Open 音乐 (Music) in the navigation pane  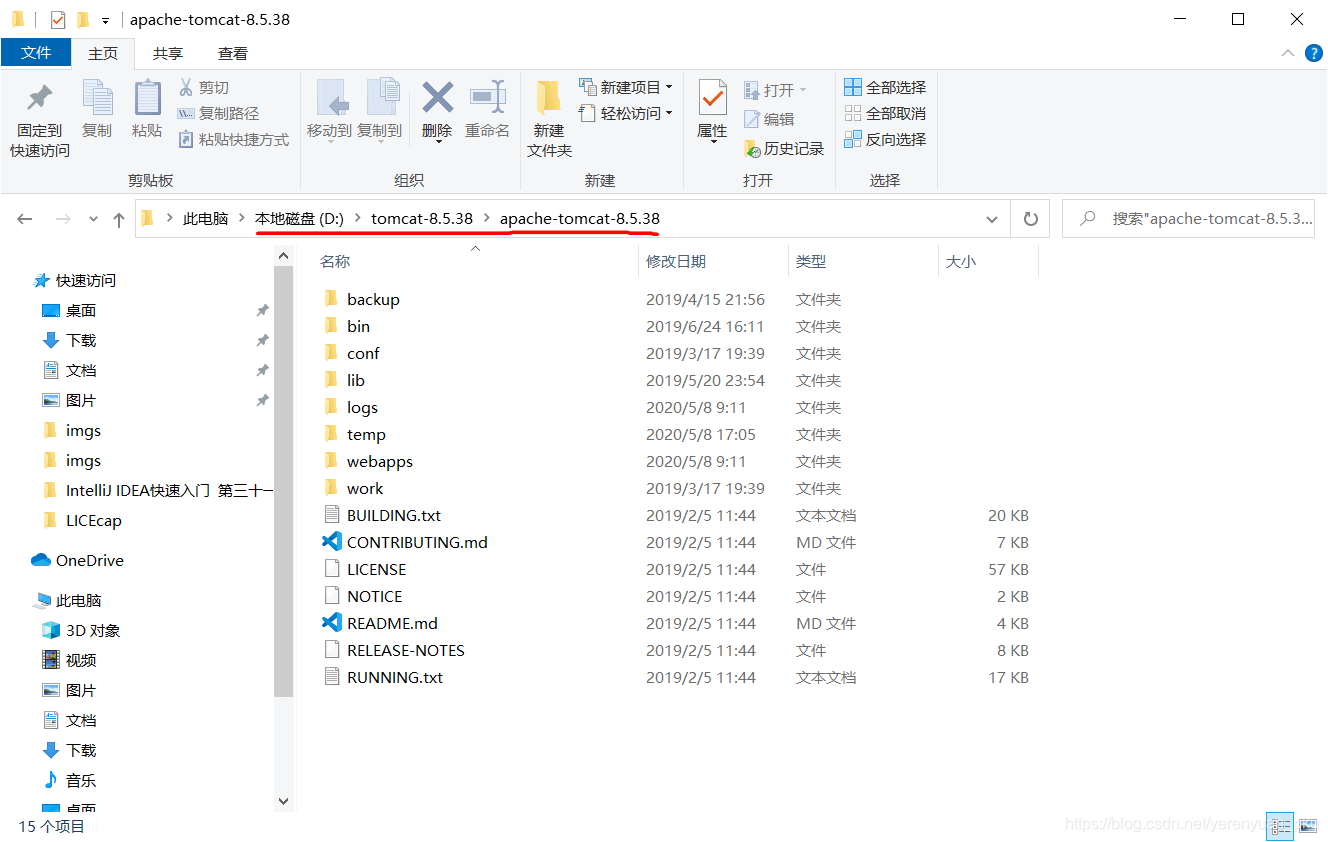(80, 780)
